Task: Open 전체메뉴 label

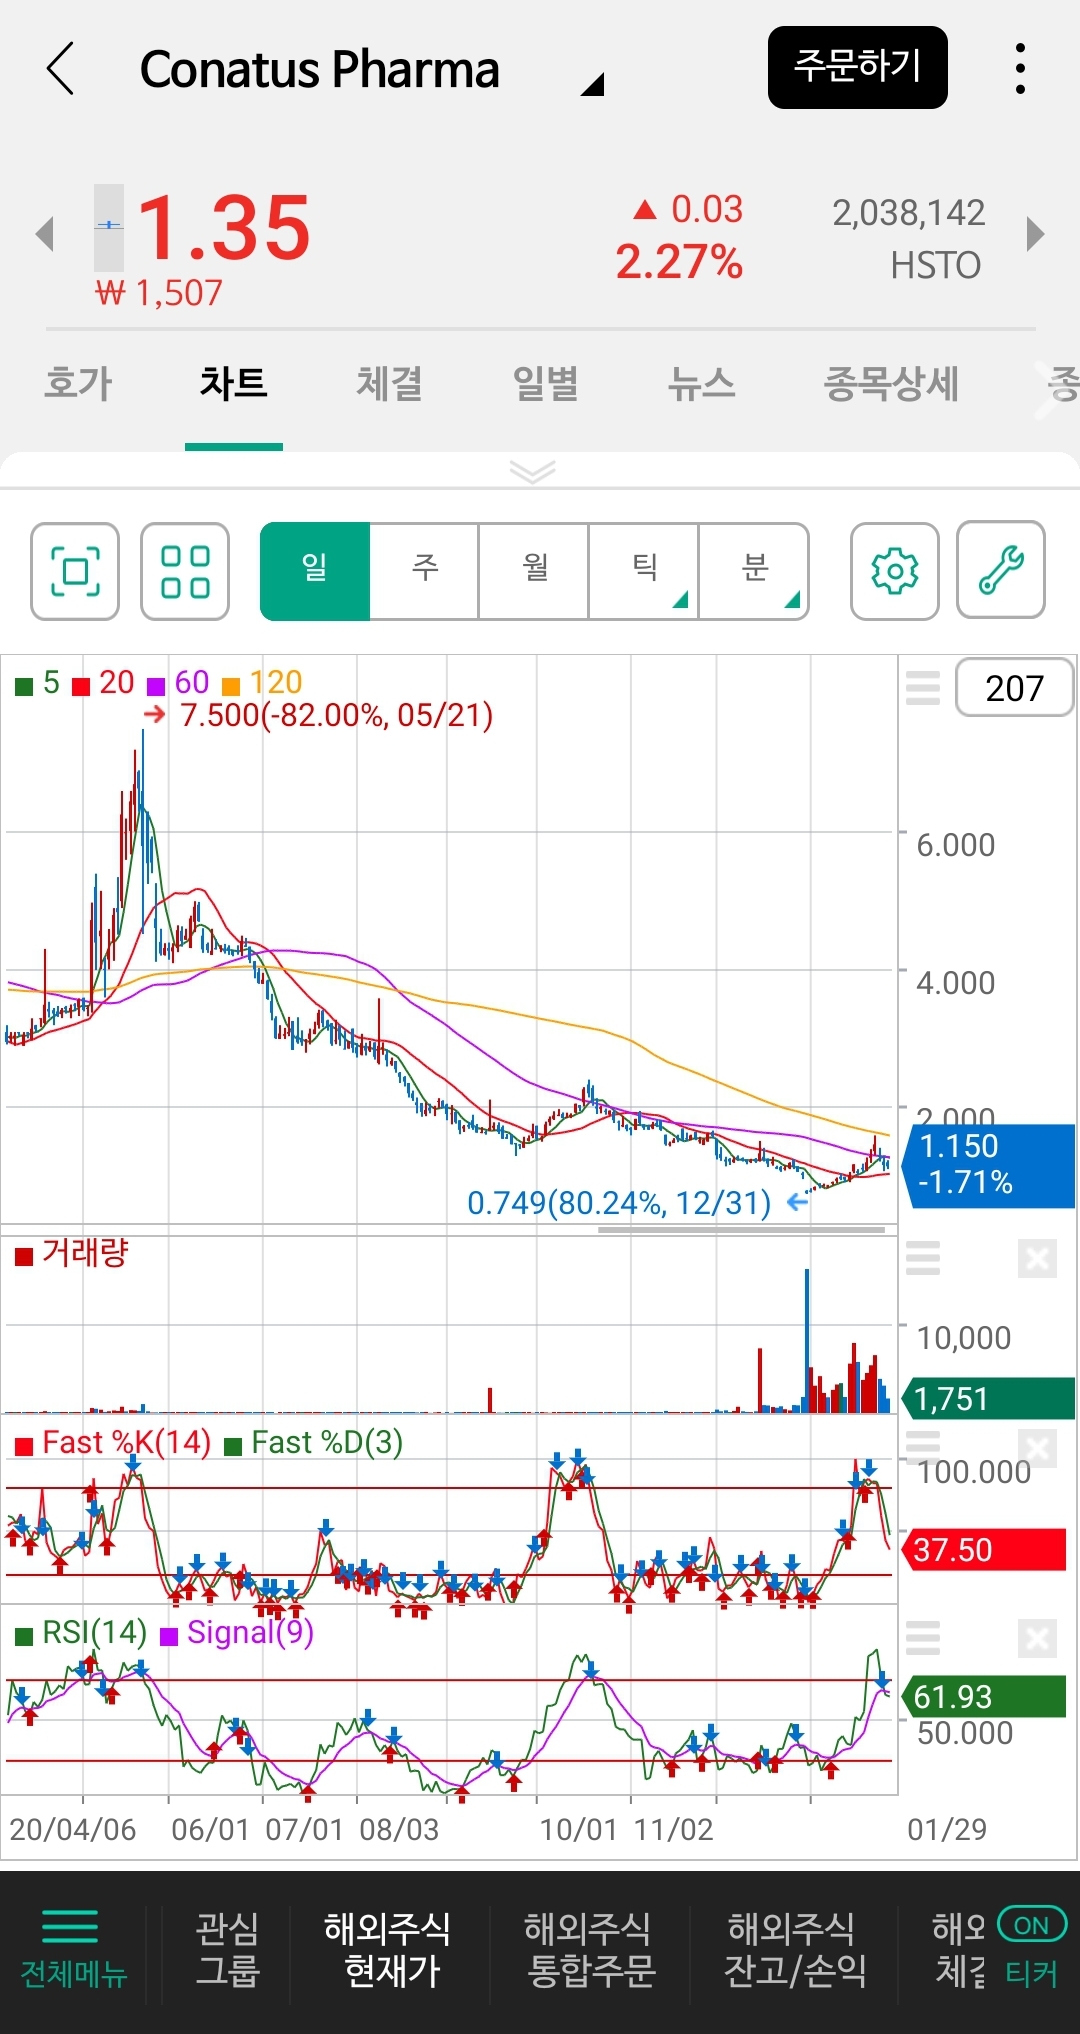Action: click(73, 1974)
